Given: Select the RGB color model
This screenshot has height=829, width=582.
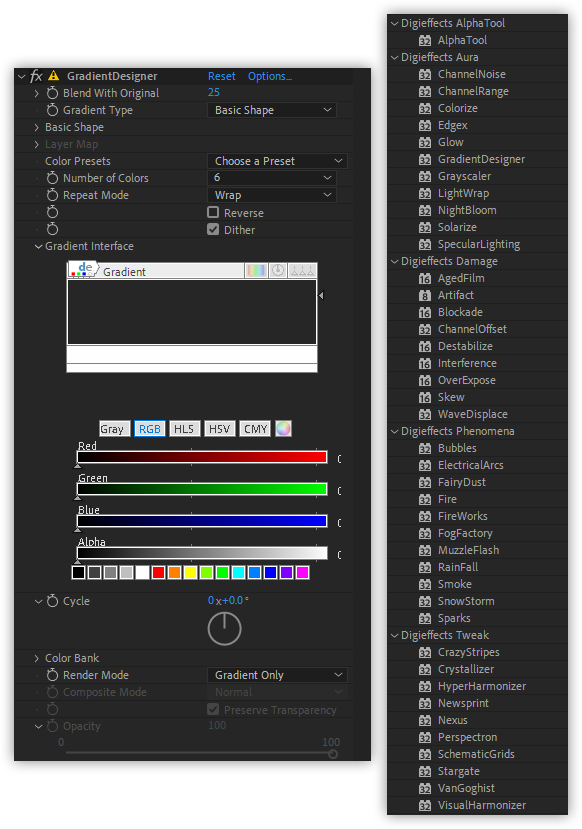Looking at the screenshot, I should (x=150, y=429).
